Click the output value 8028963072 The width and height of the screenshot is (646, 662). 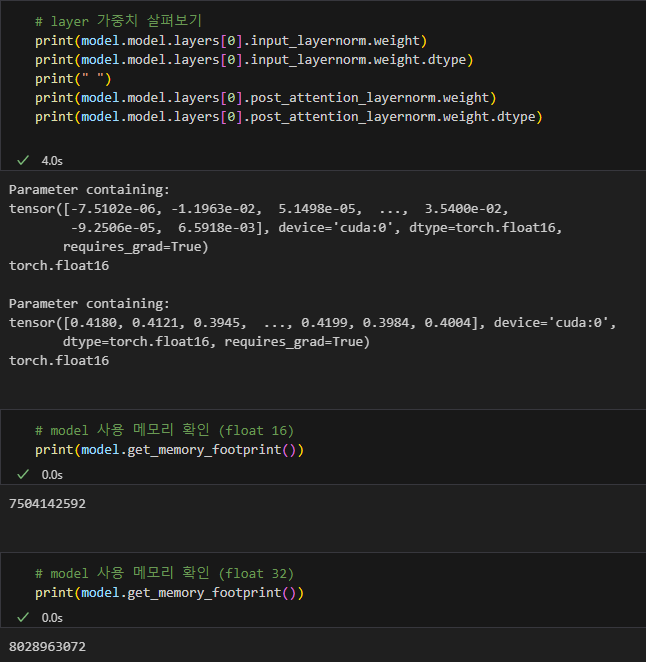[x=47, y=647]
